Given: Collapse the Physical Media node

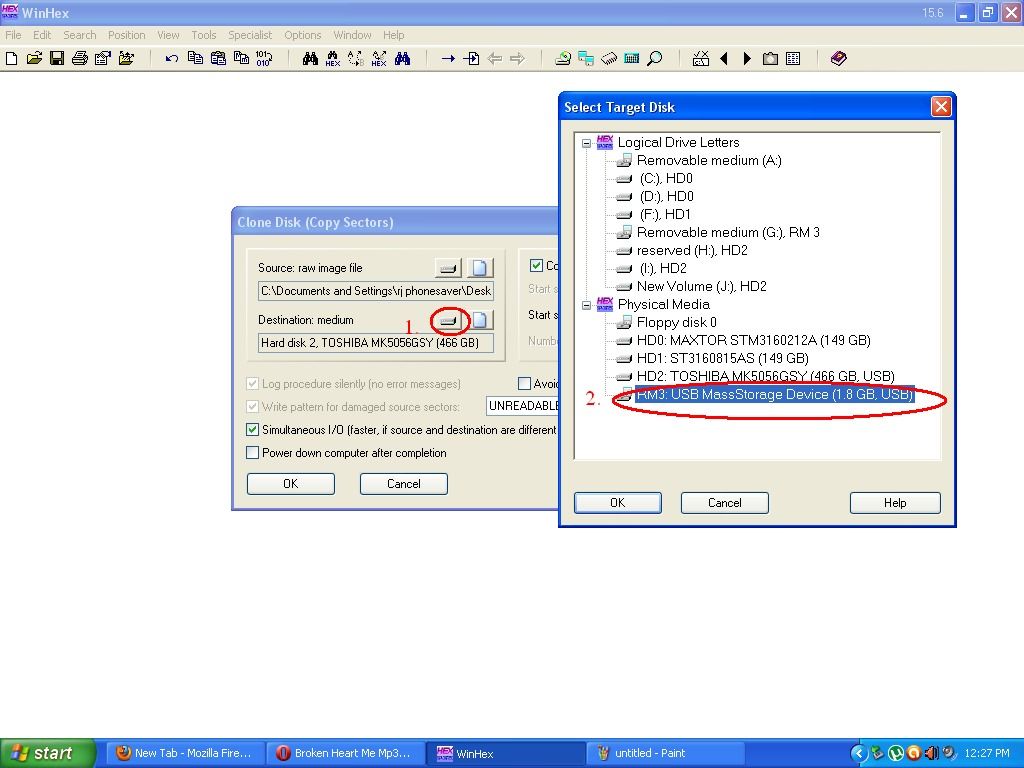Looking at the screenshot, I should pos(586,305).
